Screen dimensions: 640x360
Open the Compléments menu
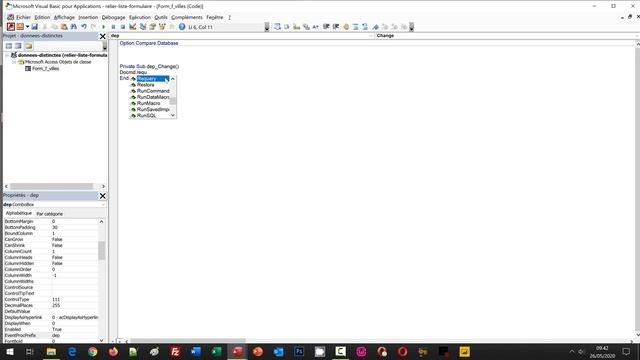point(187,17)
